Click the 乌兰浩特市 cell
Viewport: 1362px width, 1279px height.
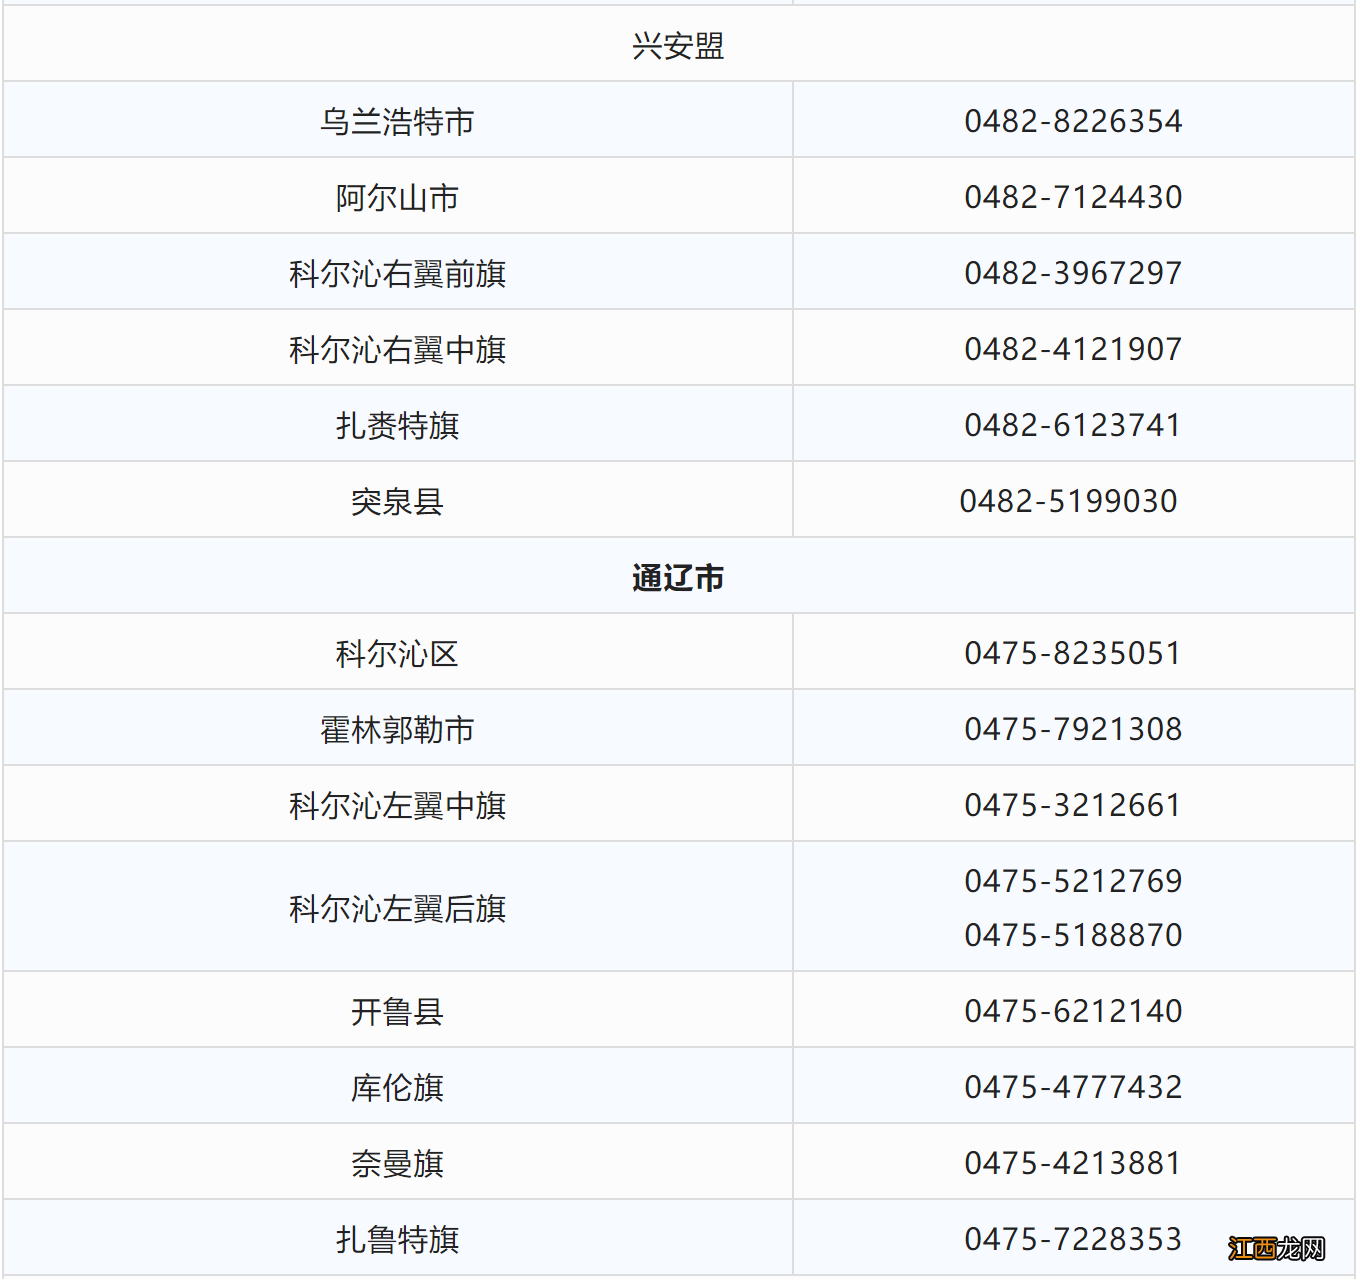(397, 121)
